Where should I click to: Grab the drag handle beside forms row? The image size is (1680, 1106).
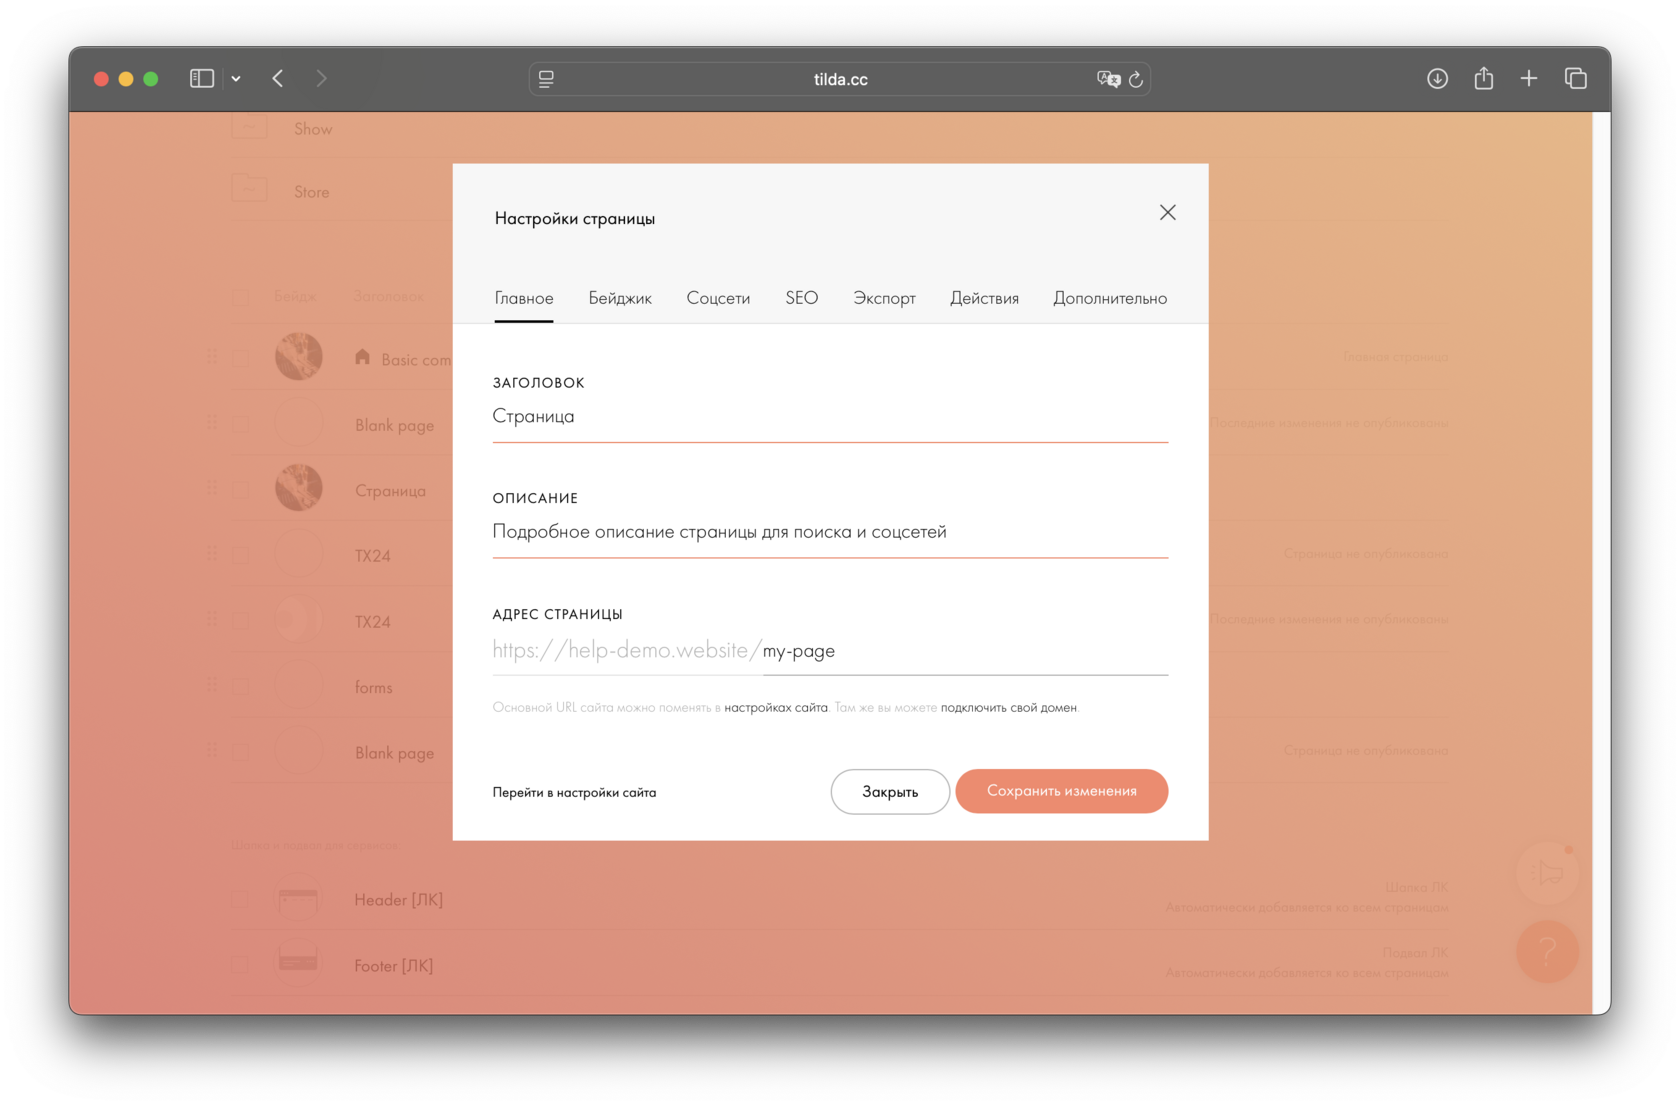(212, 685)
